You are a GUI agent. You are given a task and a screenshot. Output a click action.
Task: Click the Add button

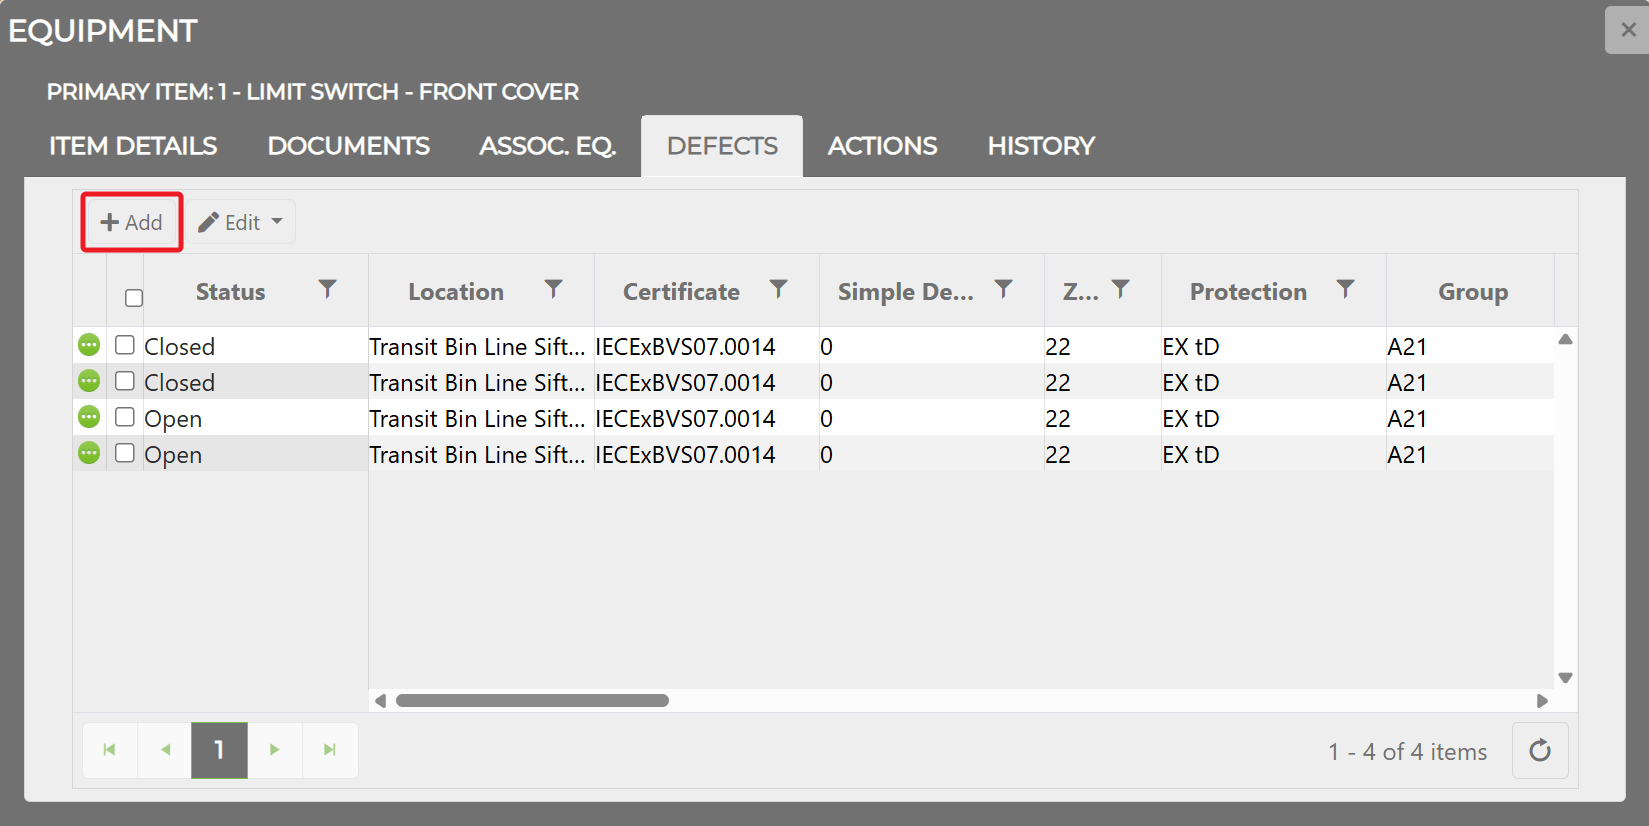coord(132,222)
